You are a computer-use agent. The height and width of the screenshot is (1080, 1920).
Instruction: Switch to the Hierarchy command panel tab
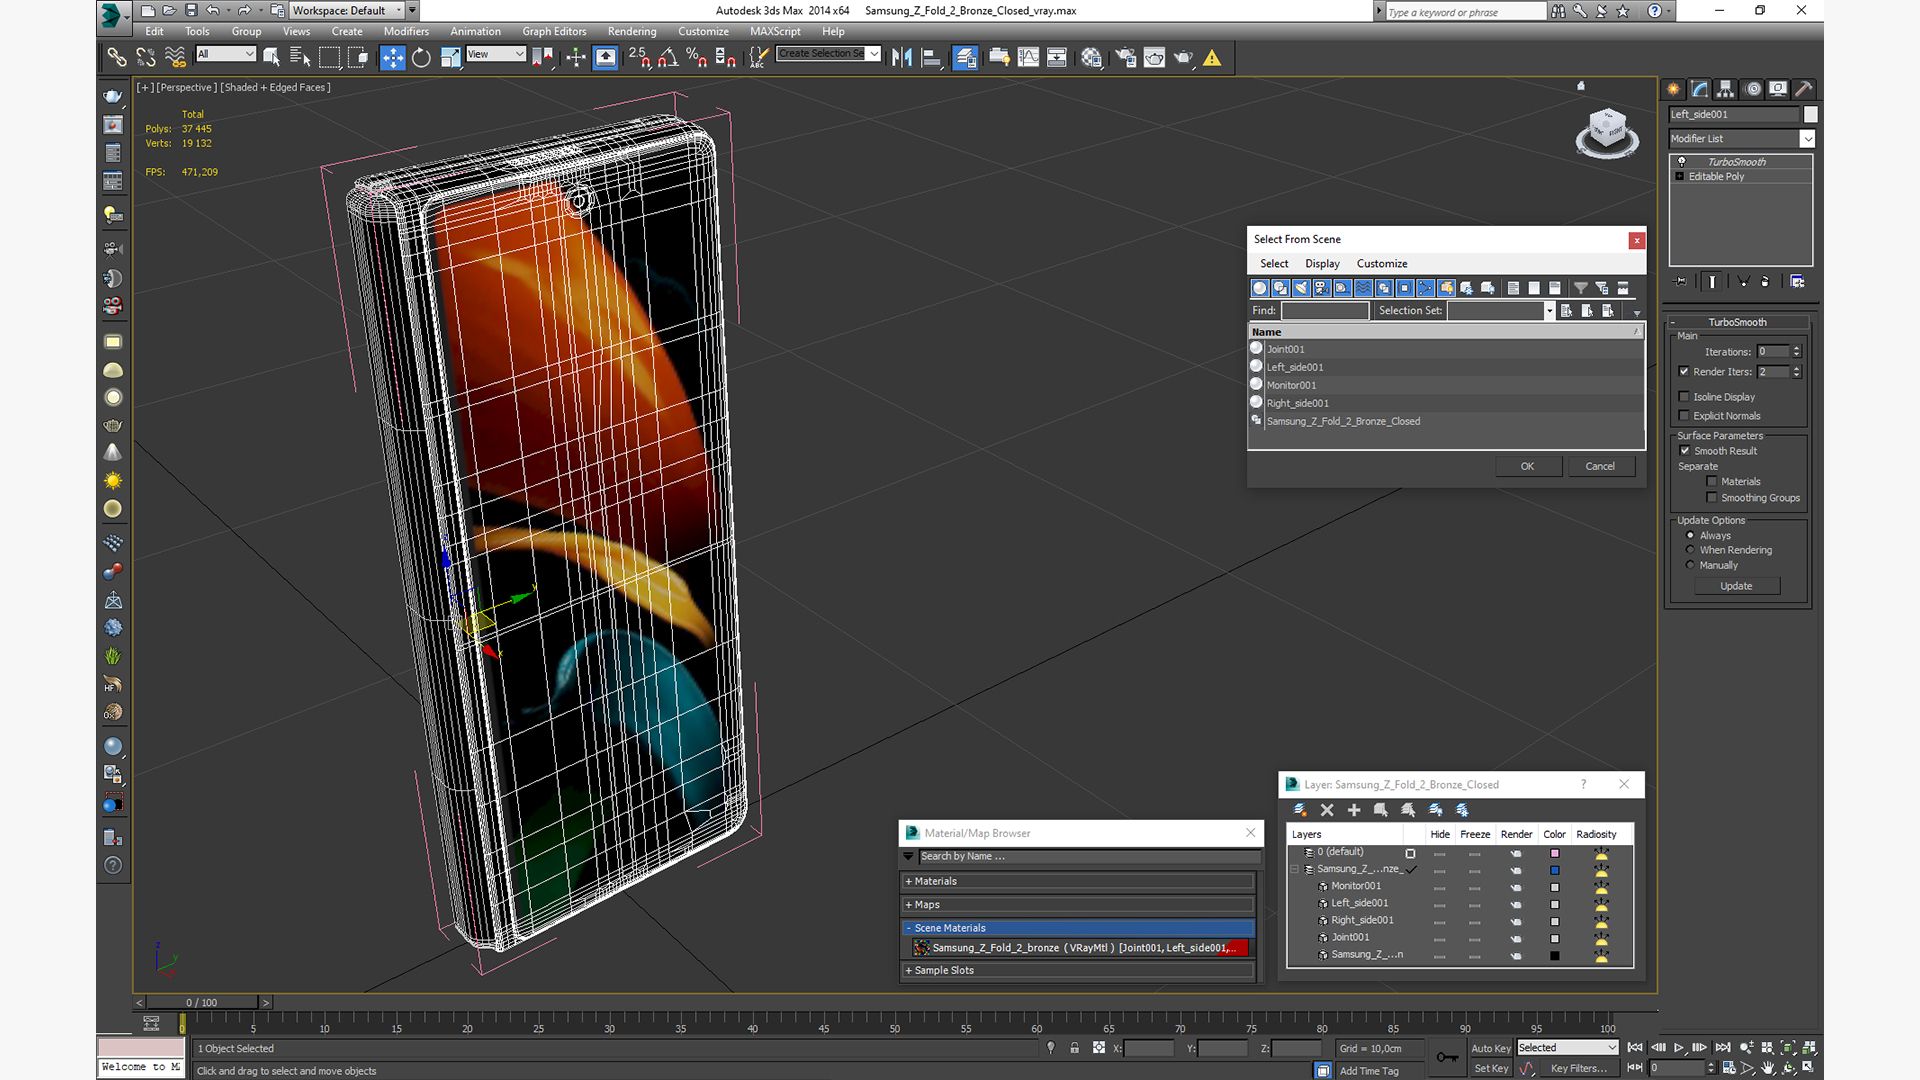tap(1726, 89)
